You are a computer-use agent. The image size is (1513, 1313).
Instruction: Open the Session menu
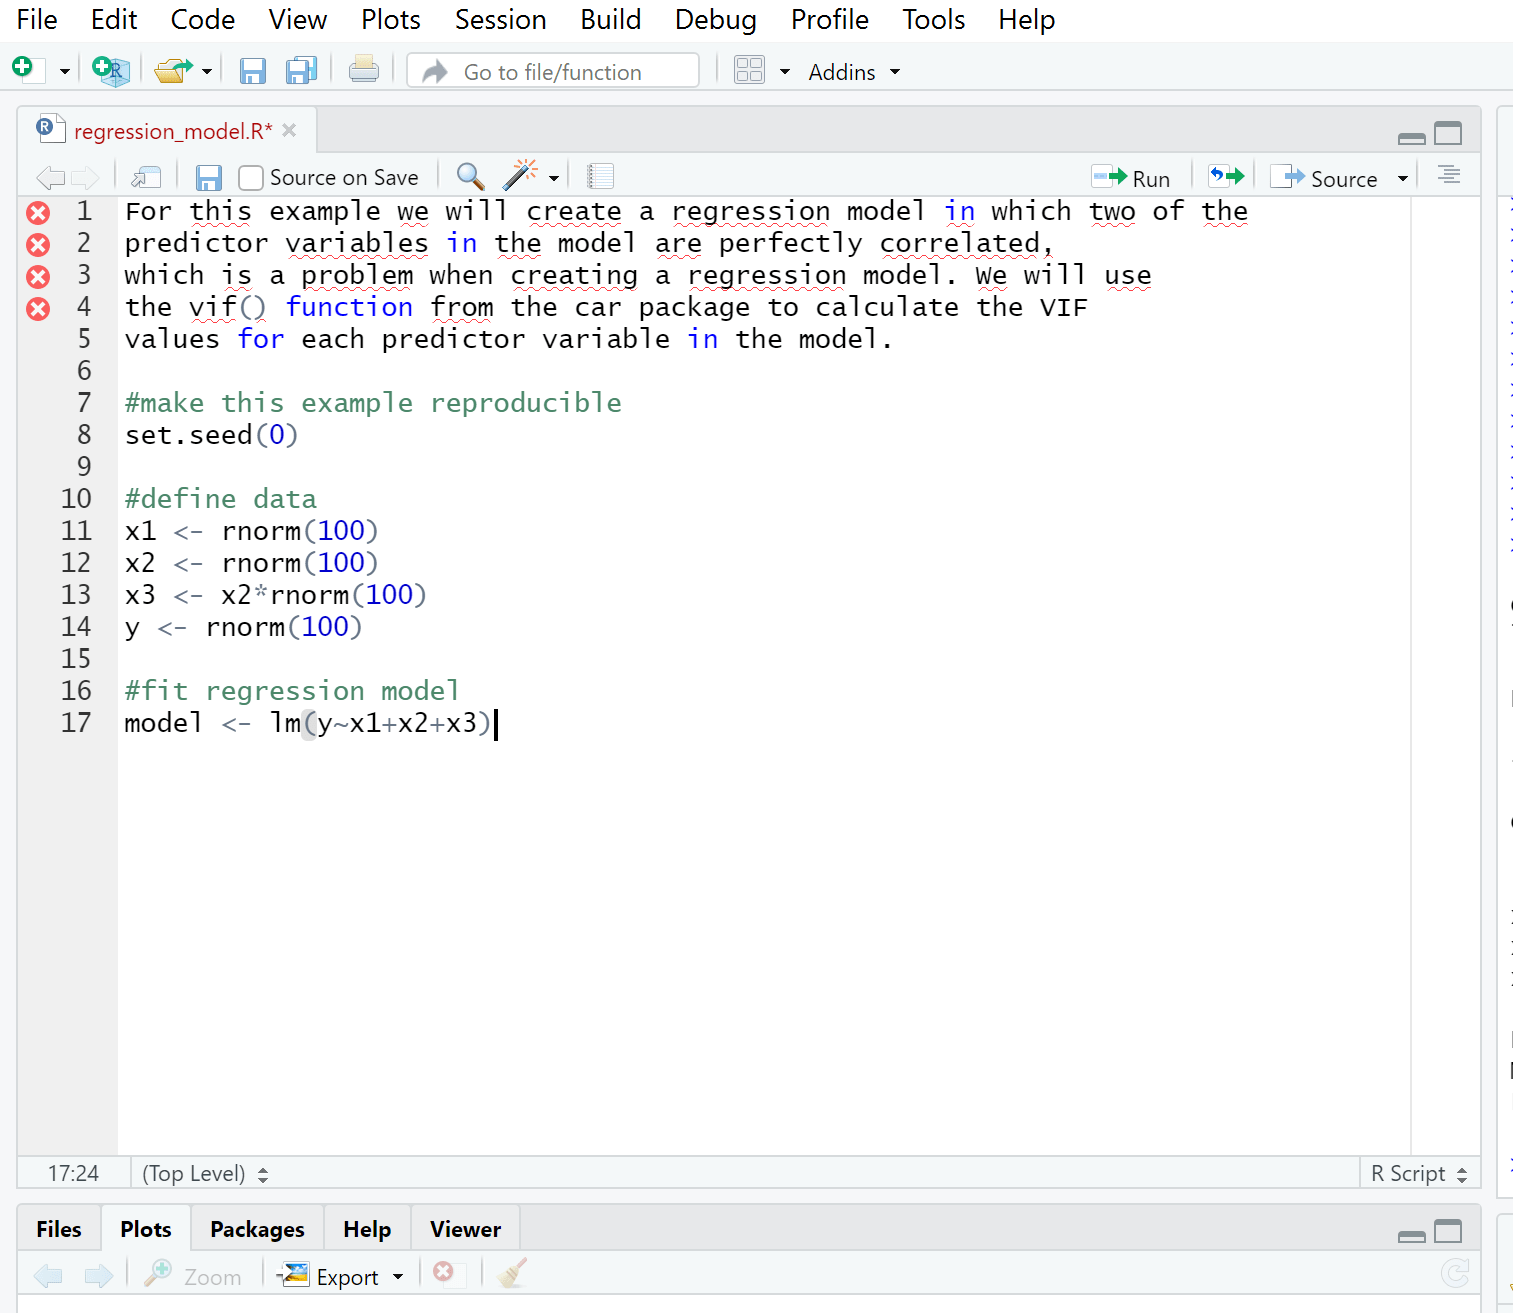pyautogui.click(x=500, y=19)
